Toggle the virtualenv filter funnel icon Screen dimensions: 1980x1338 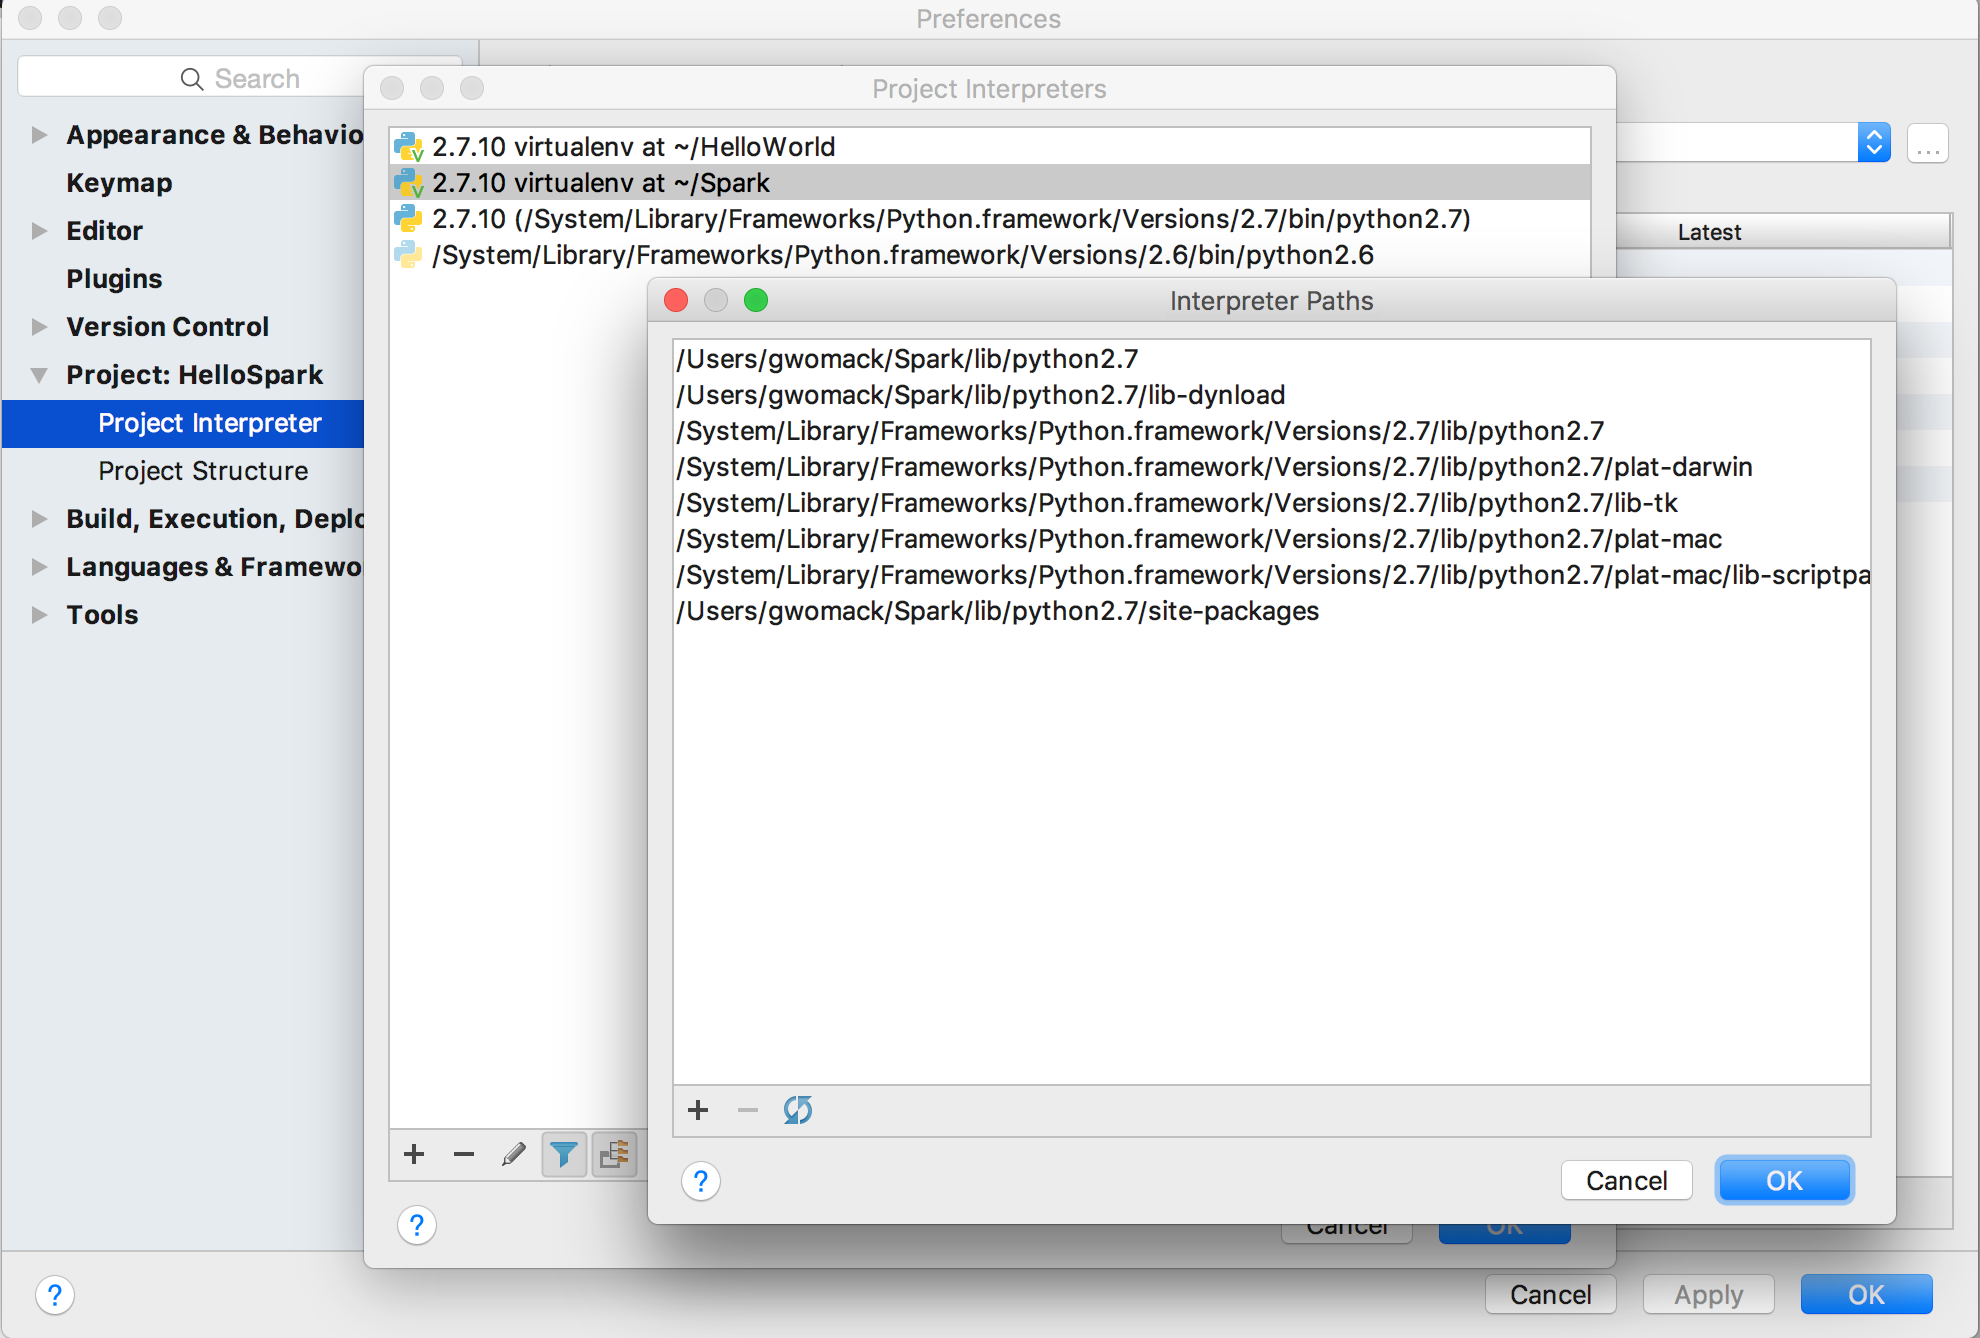click(x=564, y=1155)
